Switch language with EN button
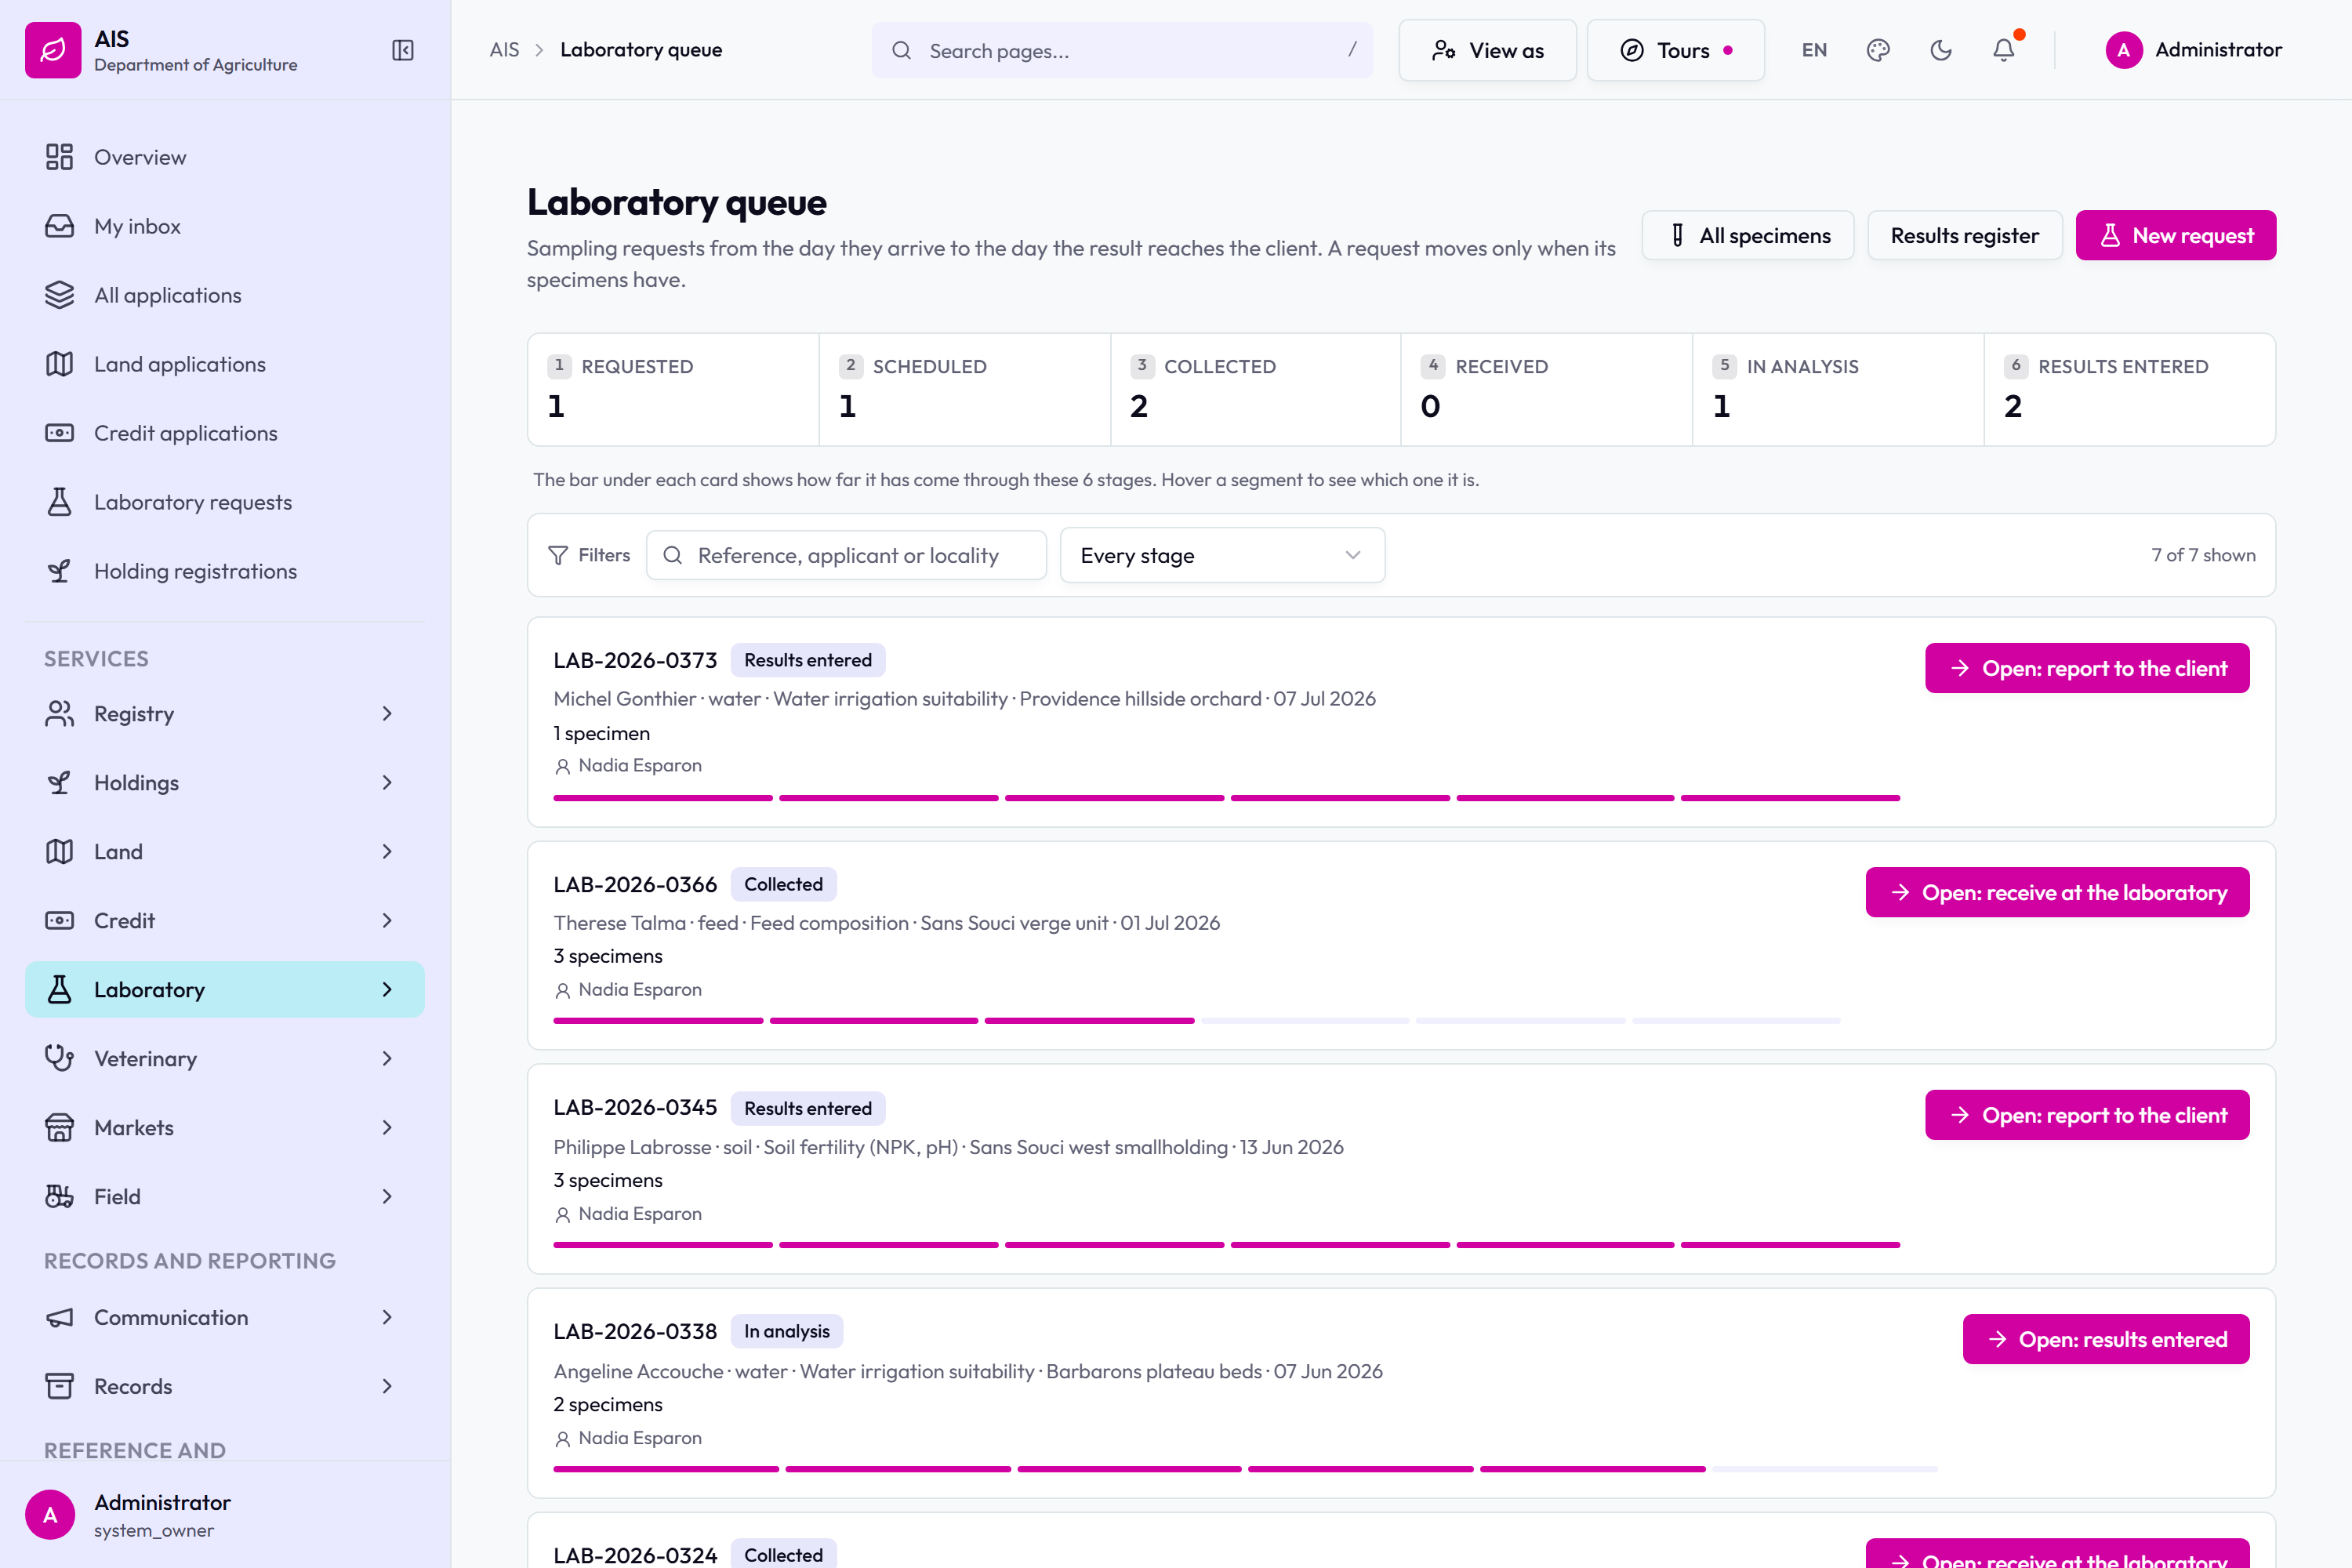Viewport: 2352px width, 1568px height. click(x=1814, y=50)
